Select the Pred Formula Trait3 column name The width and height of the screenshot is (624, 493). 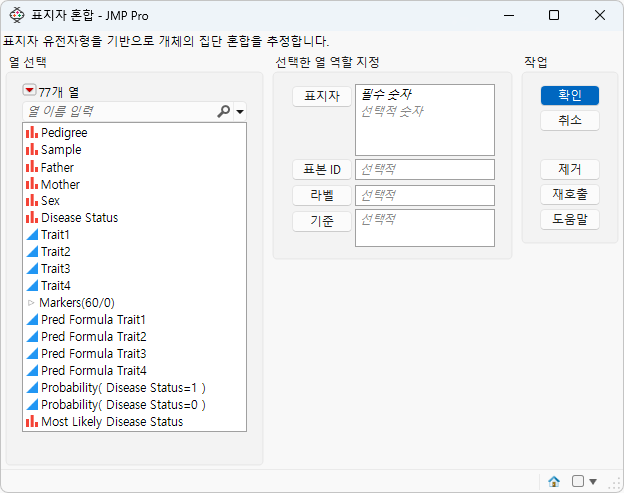coord(94,354)
